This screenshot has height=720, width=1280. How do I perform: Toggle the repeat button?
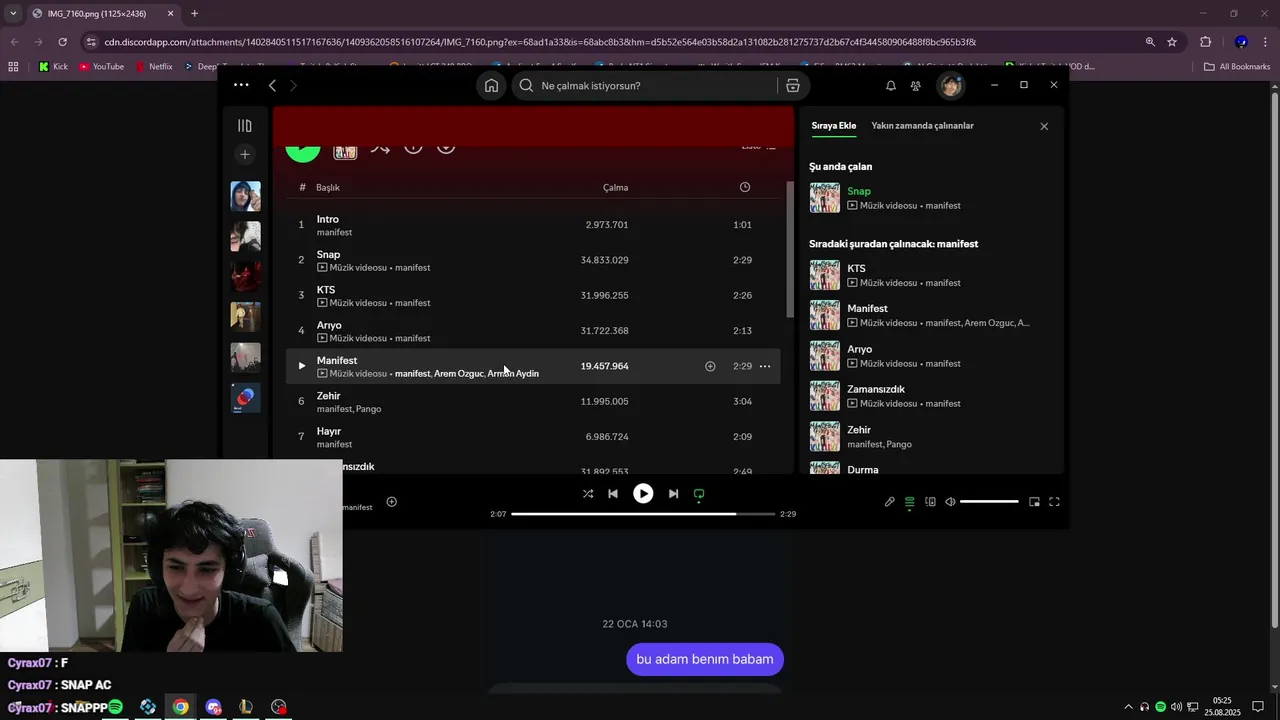699,494
